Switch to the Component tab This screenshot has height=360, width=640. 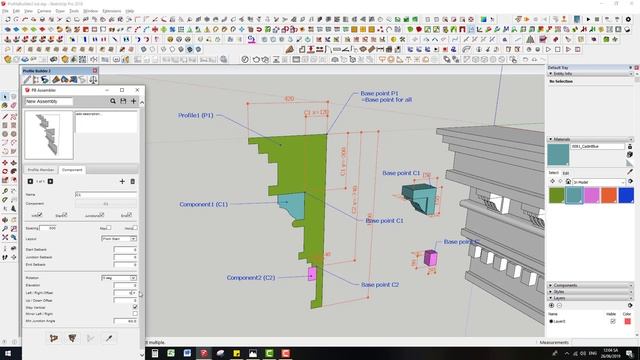point(72,170)
